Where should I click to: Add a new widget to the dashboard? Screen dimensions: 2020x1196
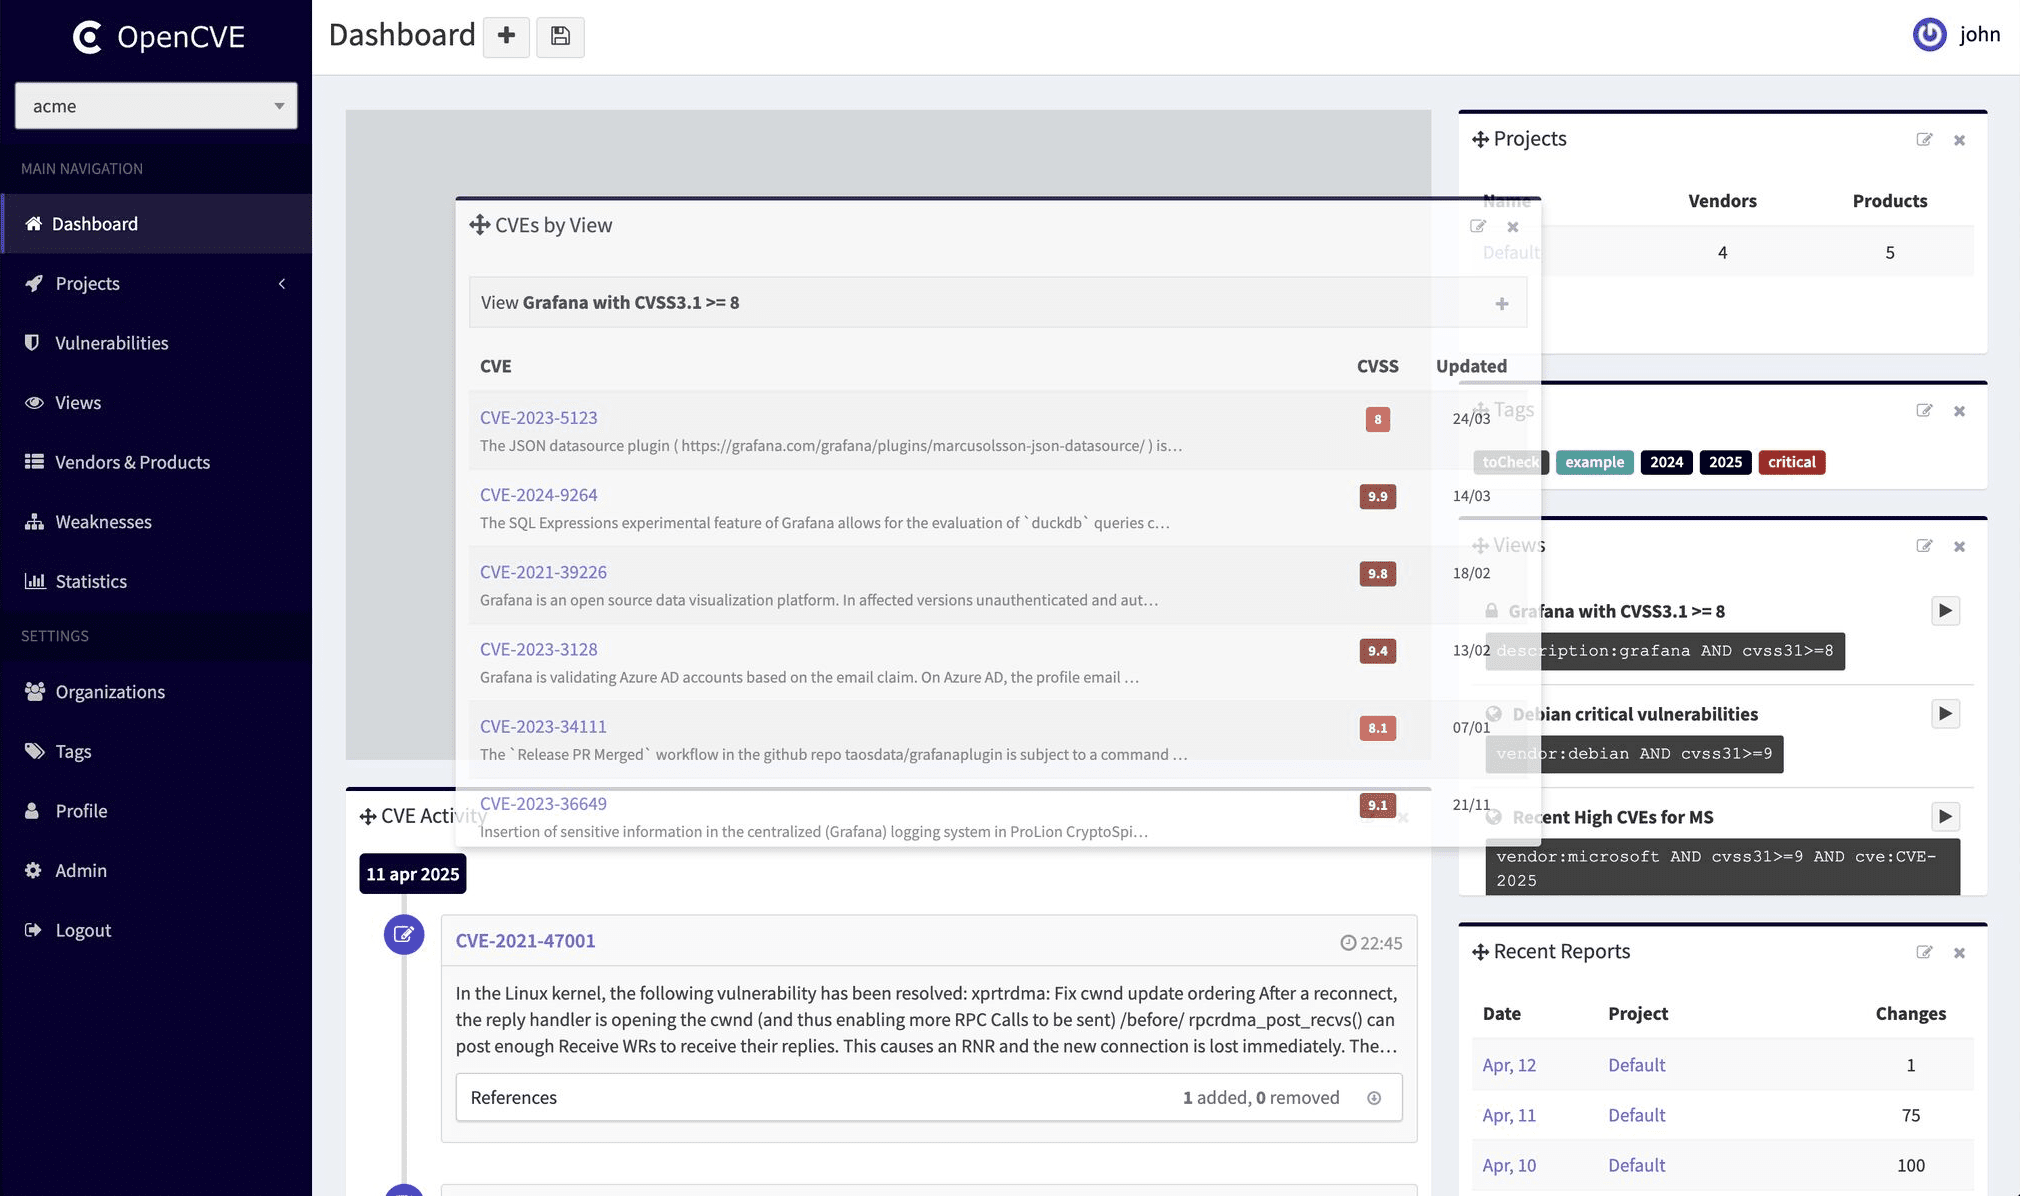(x=506, y=36)
